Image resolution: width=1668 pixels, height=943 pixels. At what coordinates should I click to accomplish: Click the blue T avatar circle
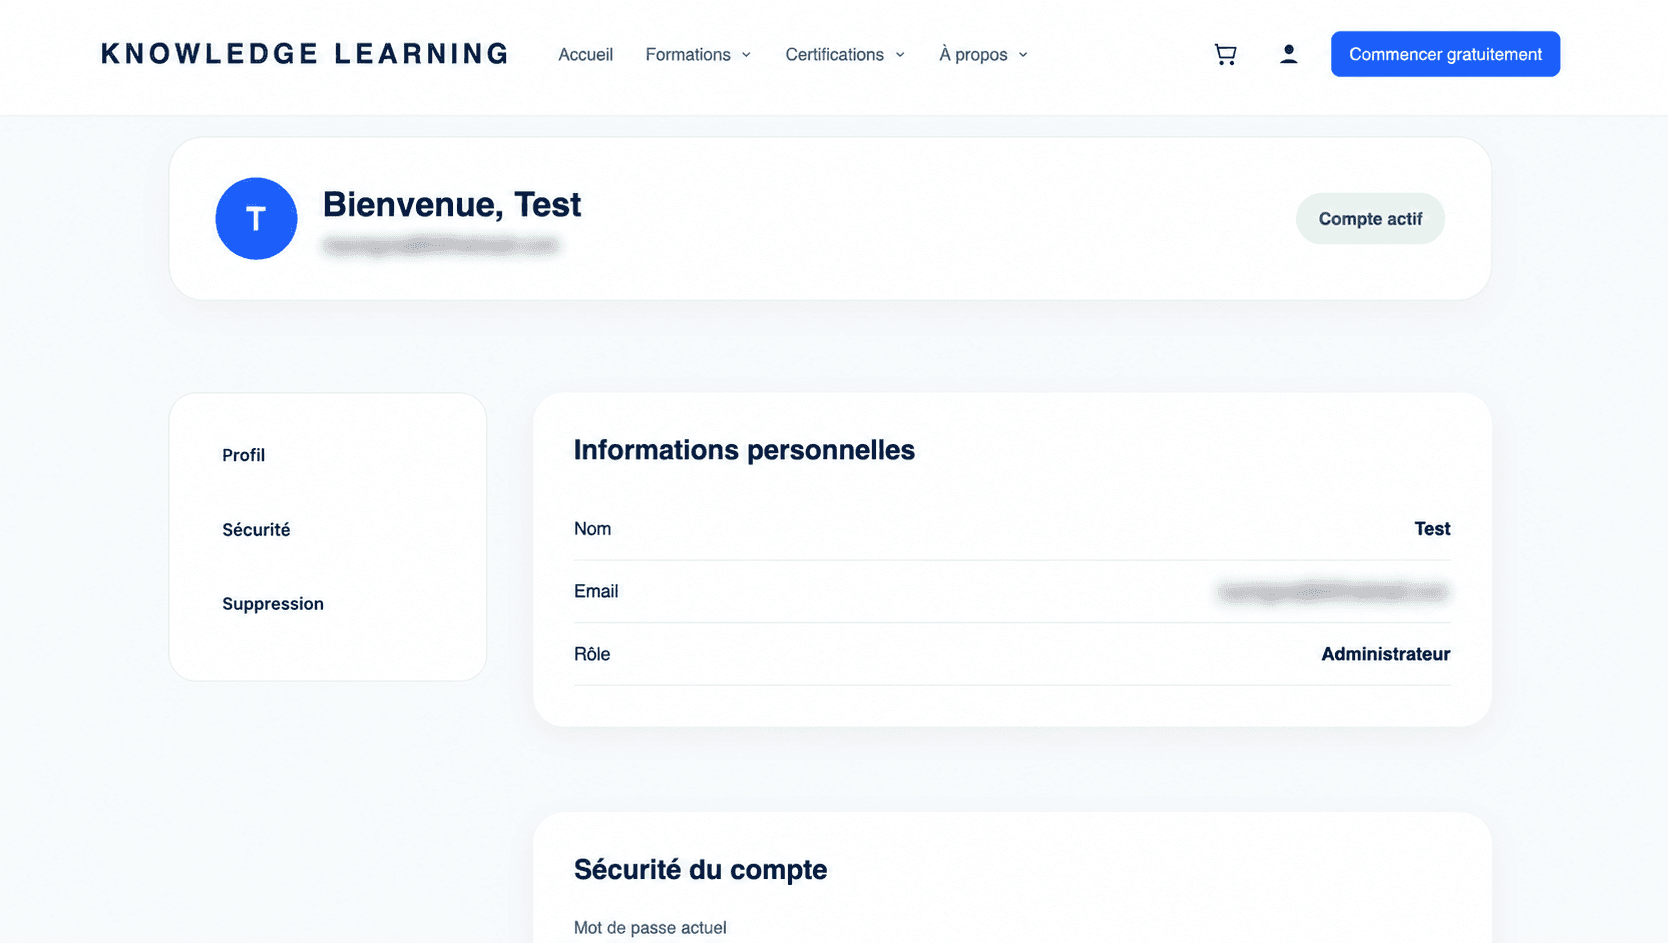coord(256,219)
